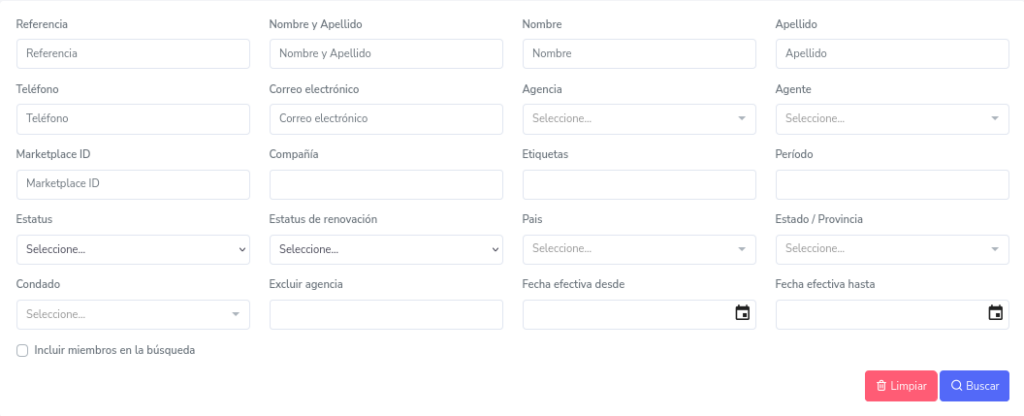1024x416 pixels.
Task: Click the Etiquetas input box
Action: tap(639, 184)
